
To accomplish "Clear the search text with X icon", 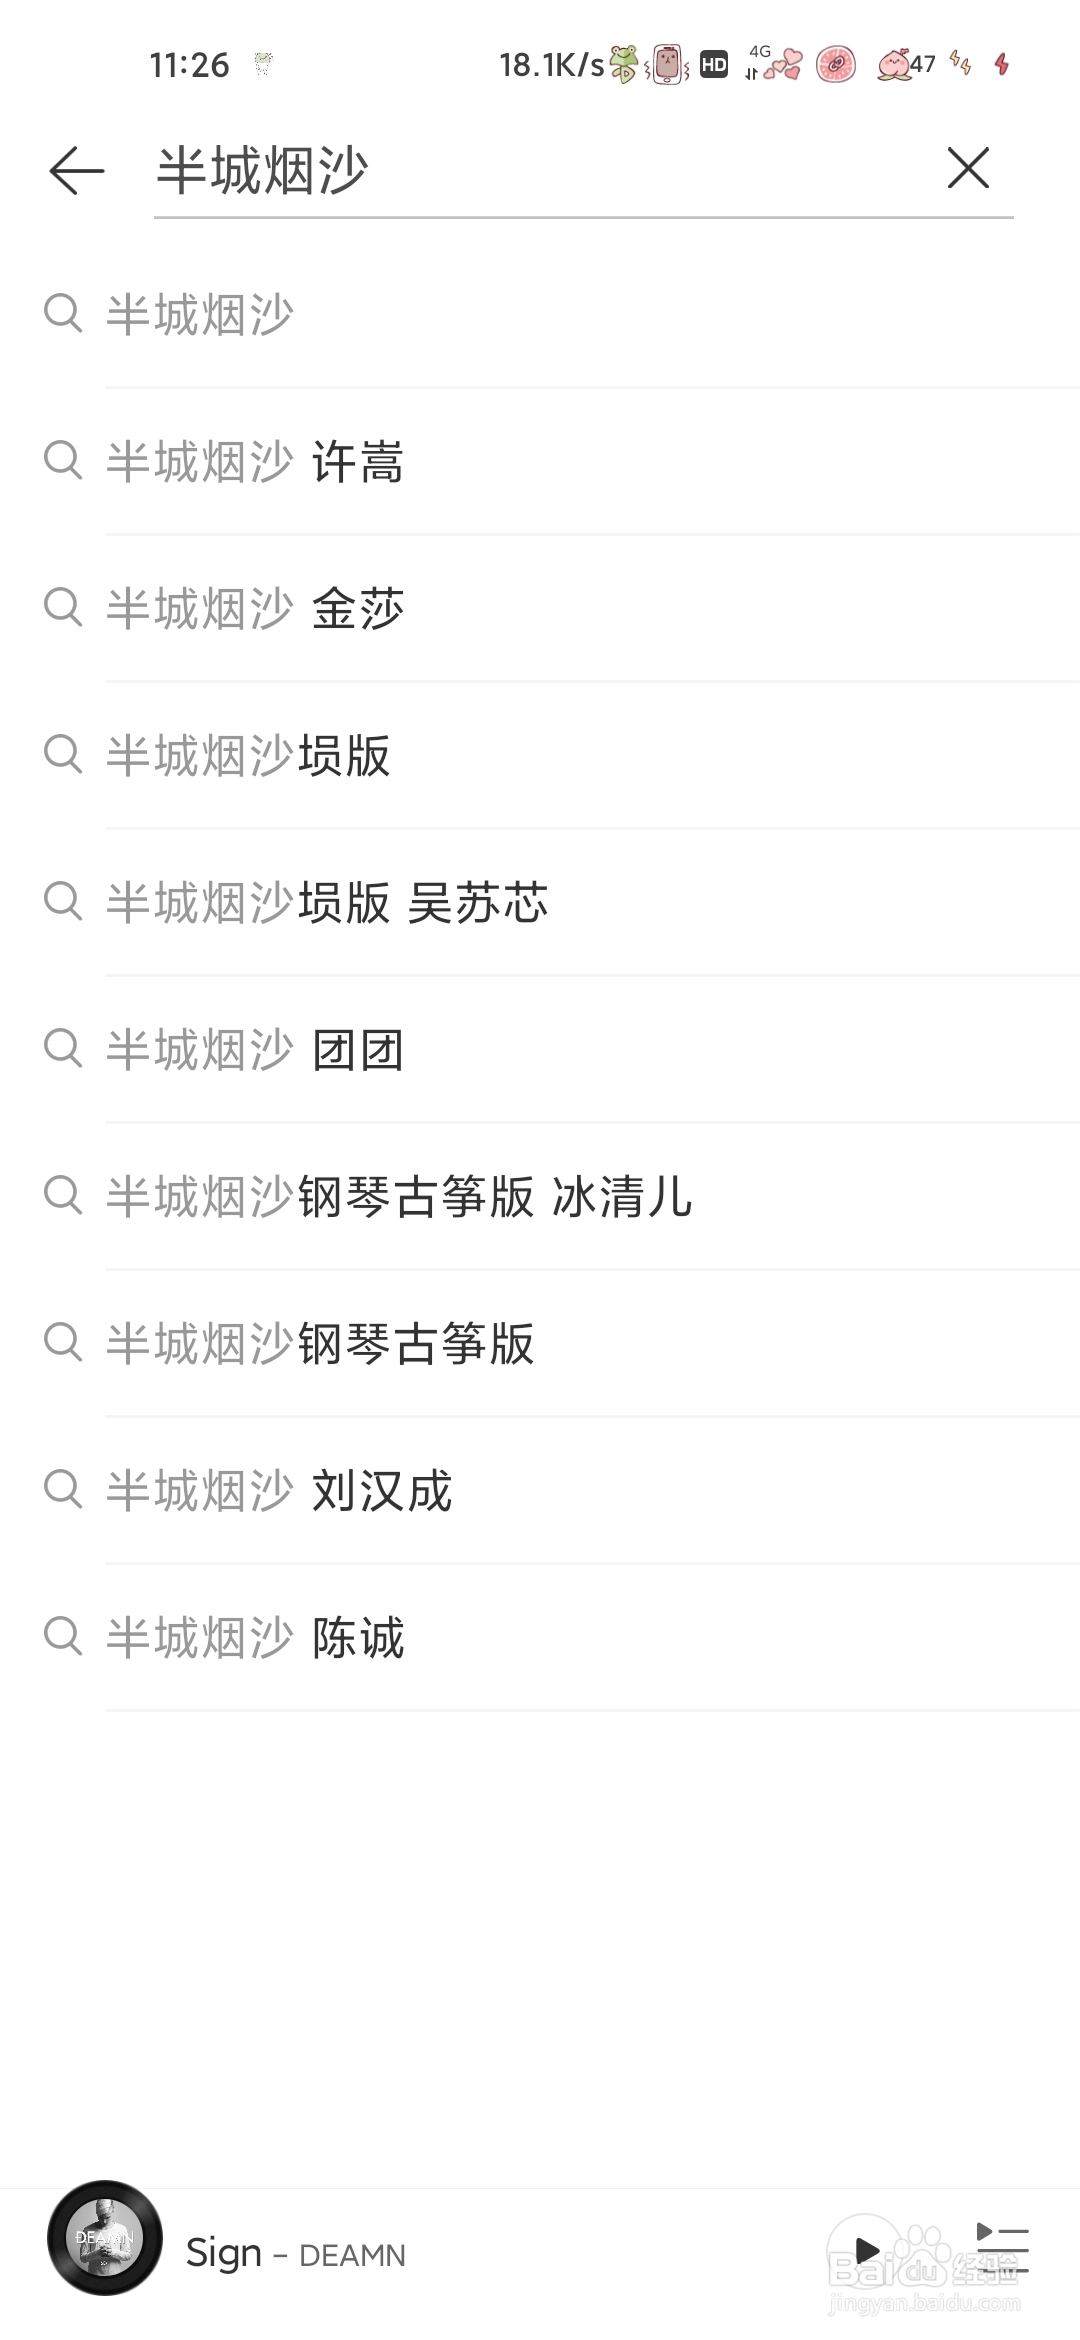I will tap(968, 167).
